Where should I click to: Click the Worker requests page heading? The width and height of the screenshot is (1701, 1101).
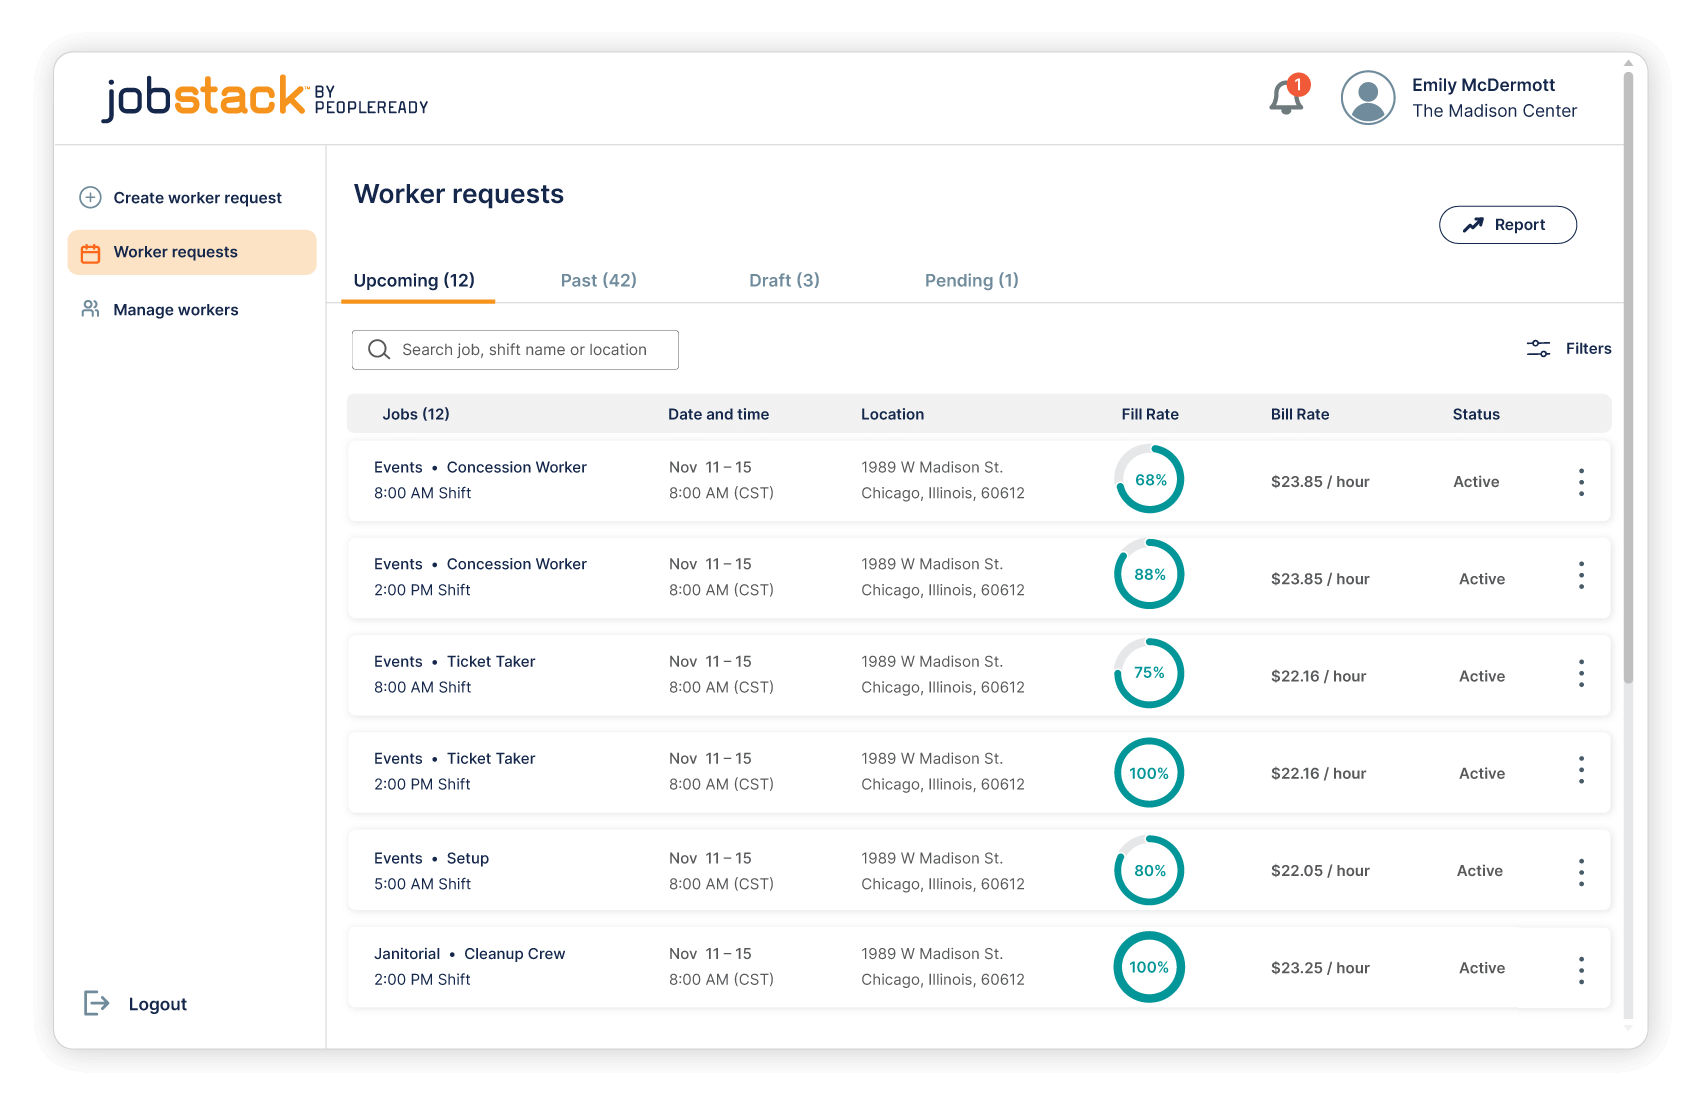459,194
